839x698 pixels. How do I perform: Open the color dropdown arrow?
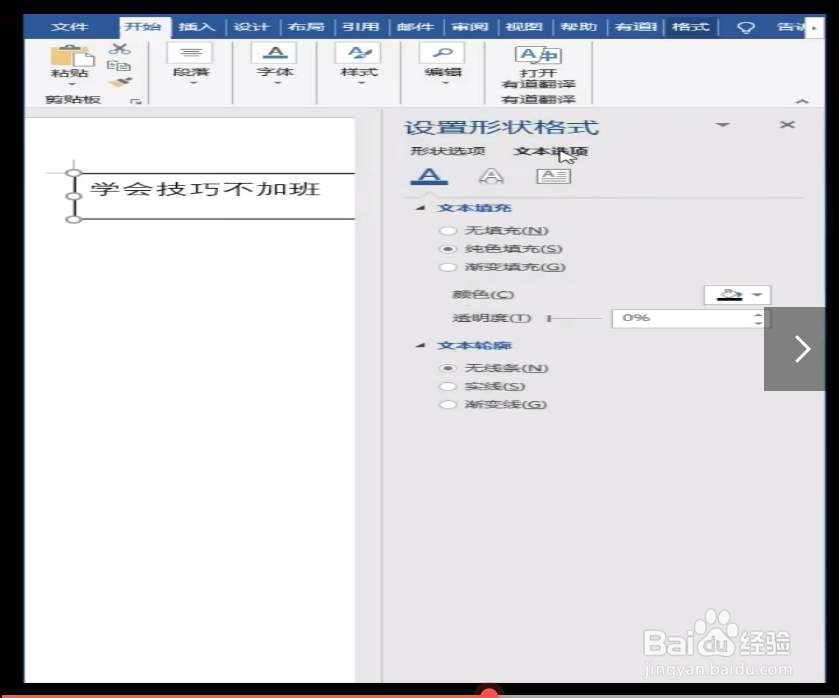click(757, 295)
